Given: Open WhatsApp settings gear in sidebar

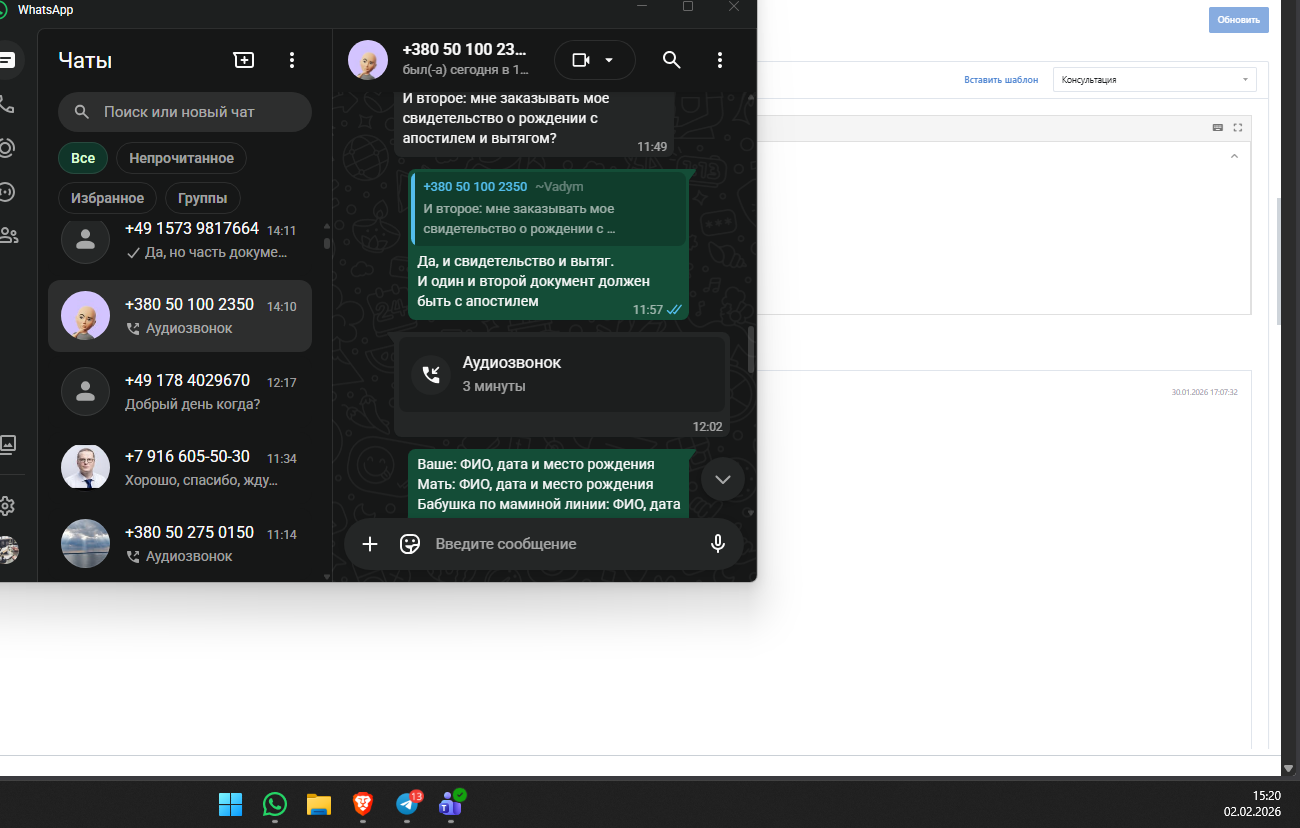Looking at the screenshot, I should [x=7, y=506].
